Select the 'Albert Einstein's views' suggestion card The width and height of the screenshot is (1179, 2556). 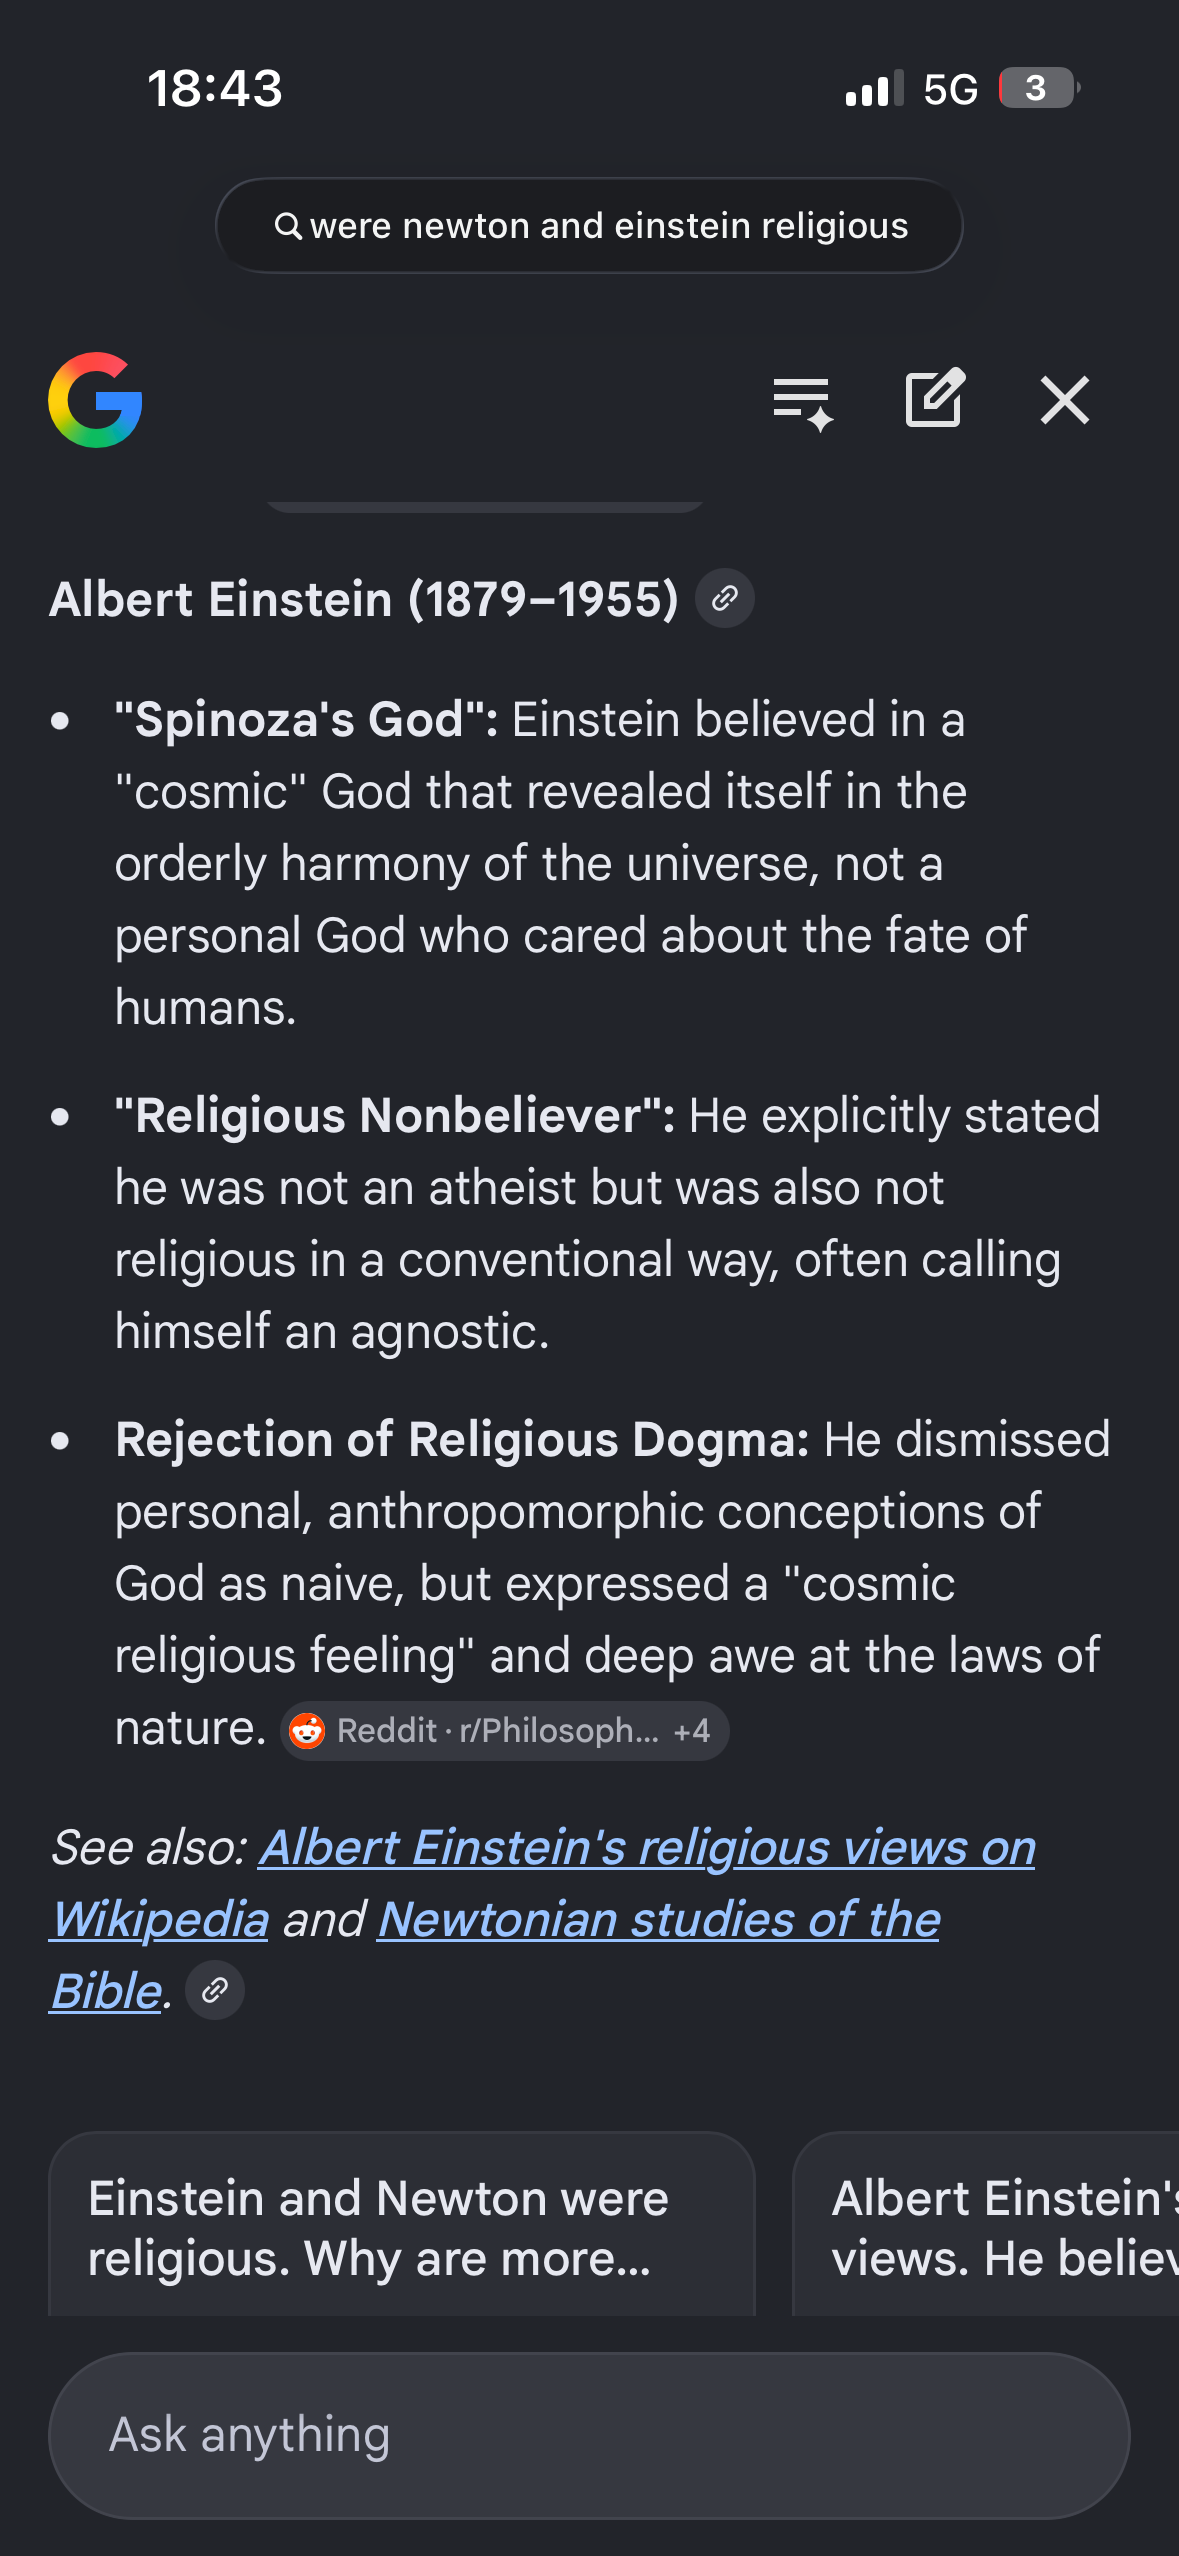(x=986, y=2225)
